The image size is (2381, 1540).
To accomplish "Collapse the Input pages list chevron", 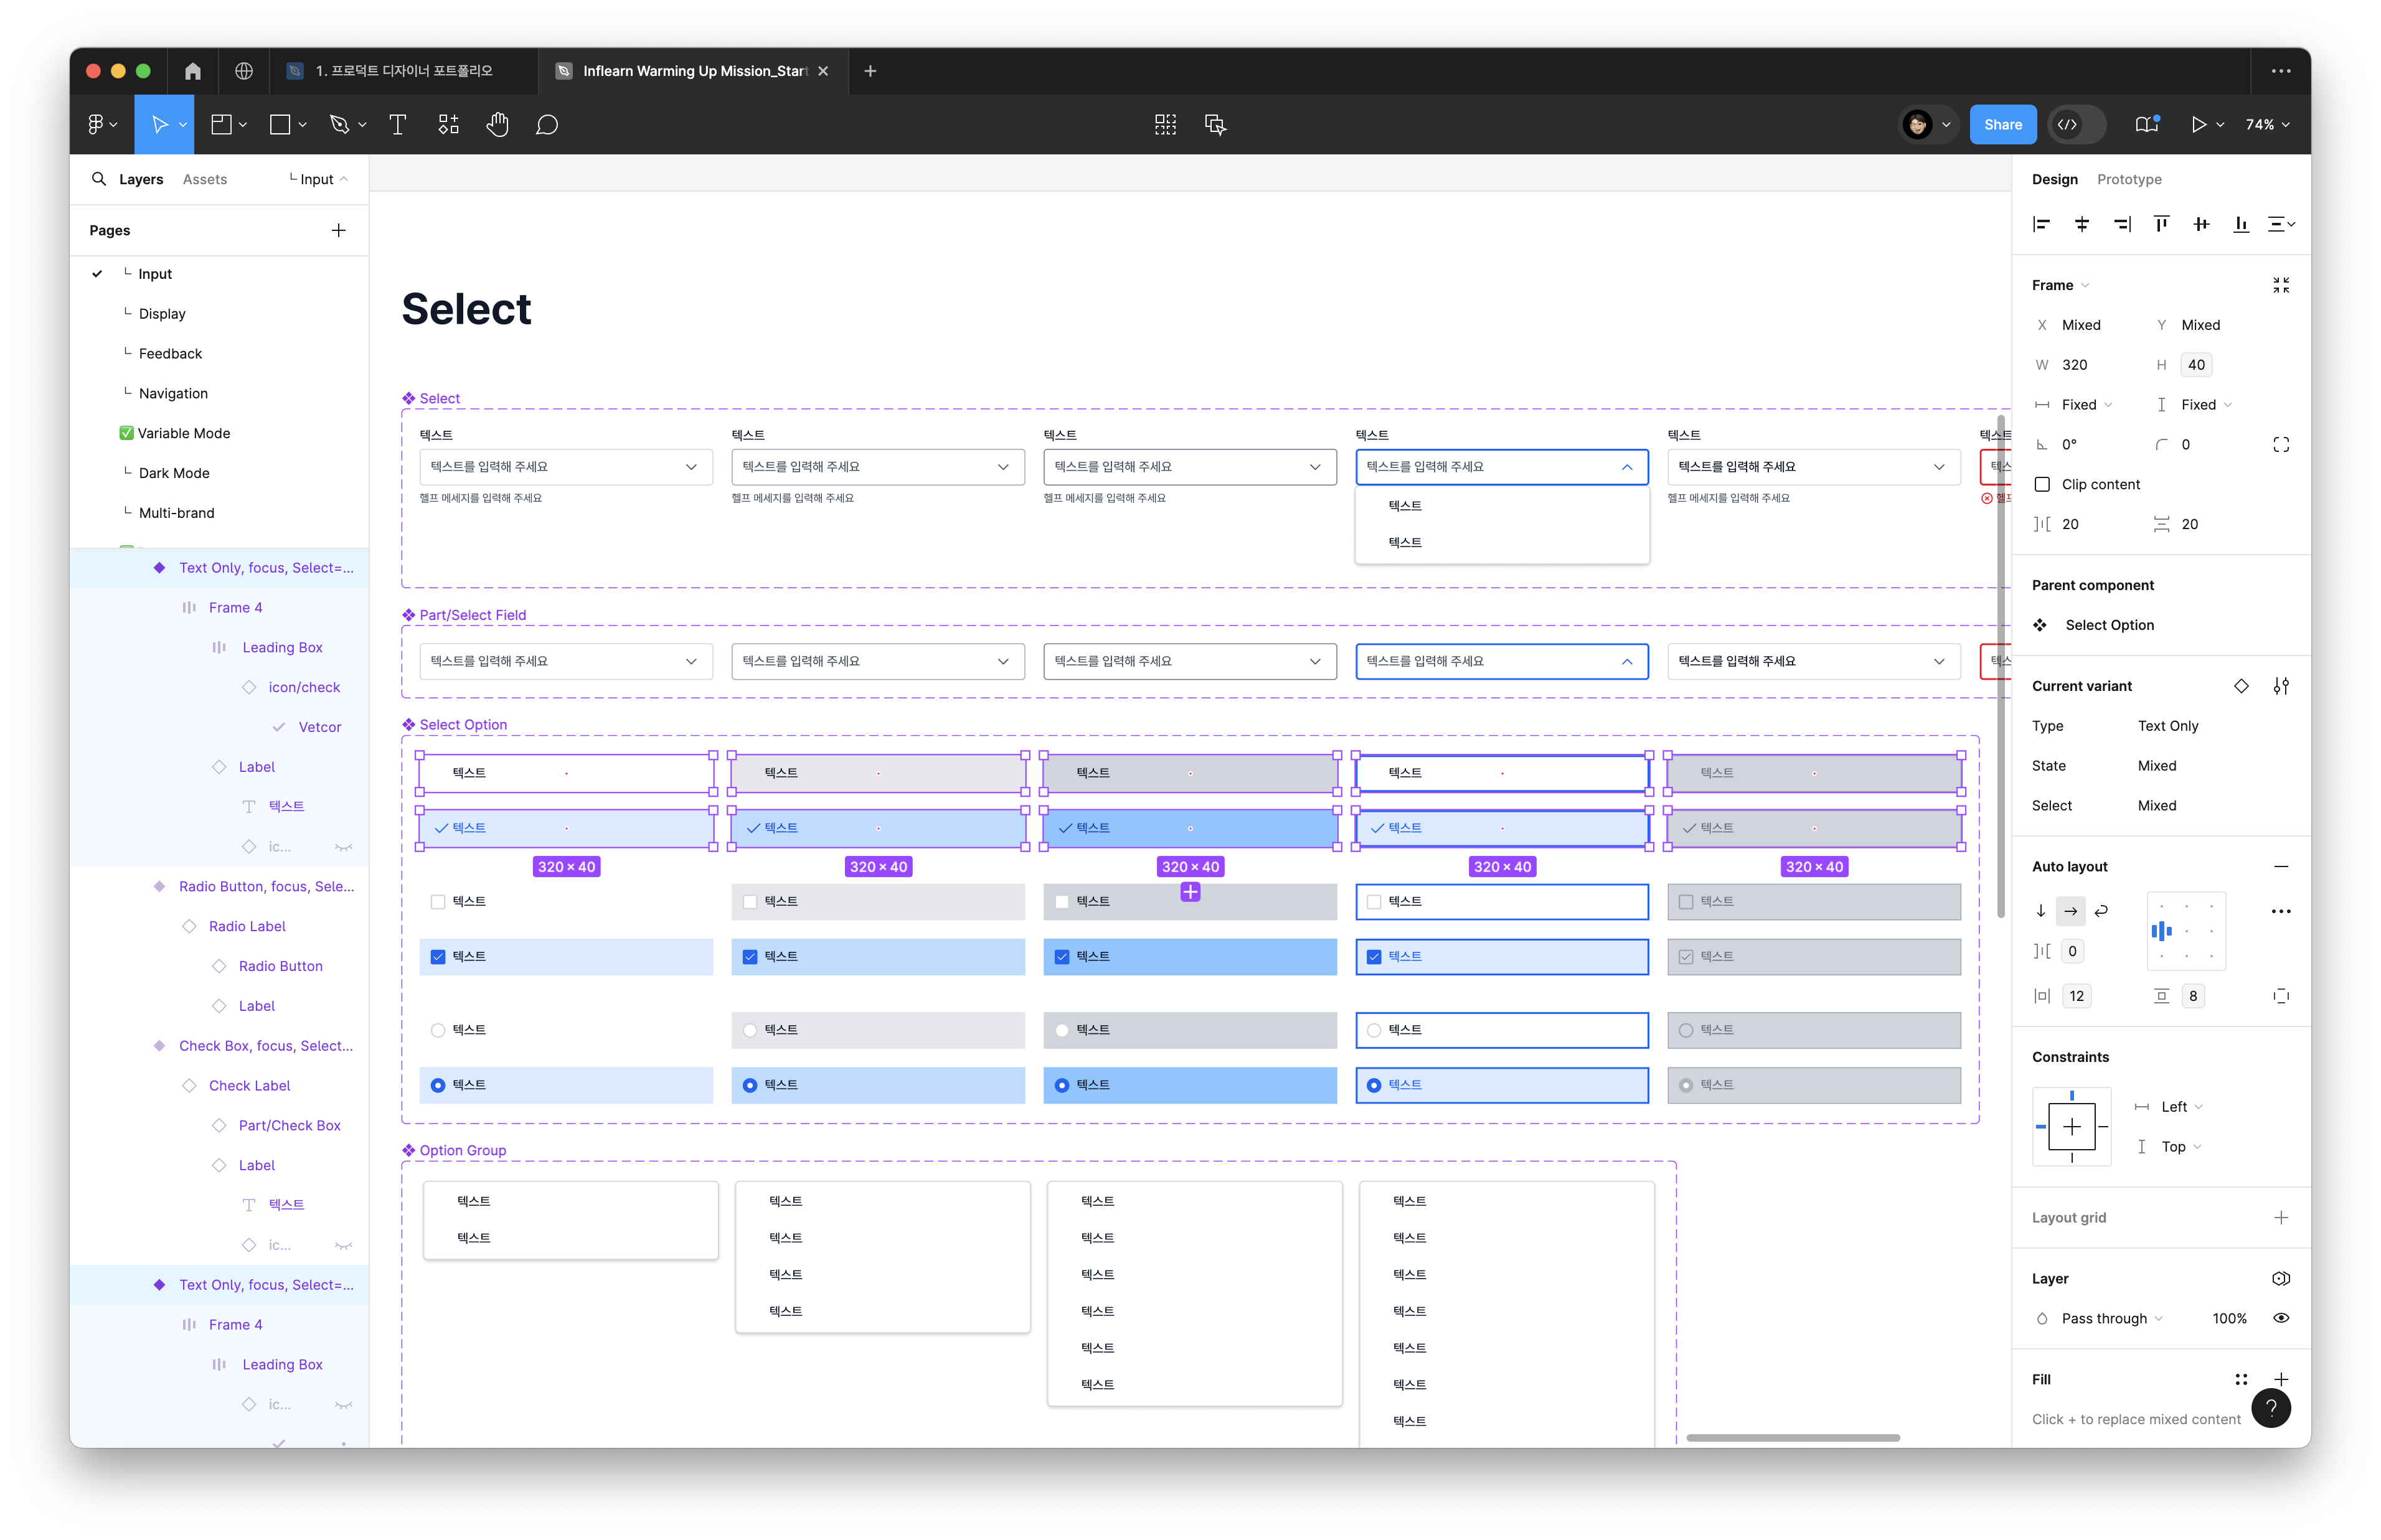I will coord(344,179).
